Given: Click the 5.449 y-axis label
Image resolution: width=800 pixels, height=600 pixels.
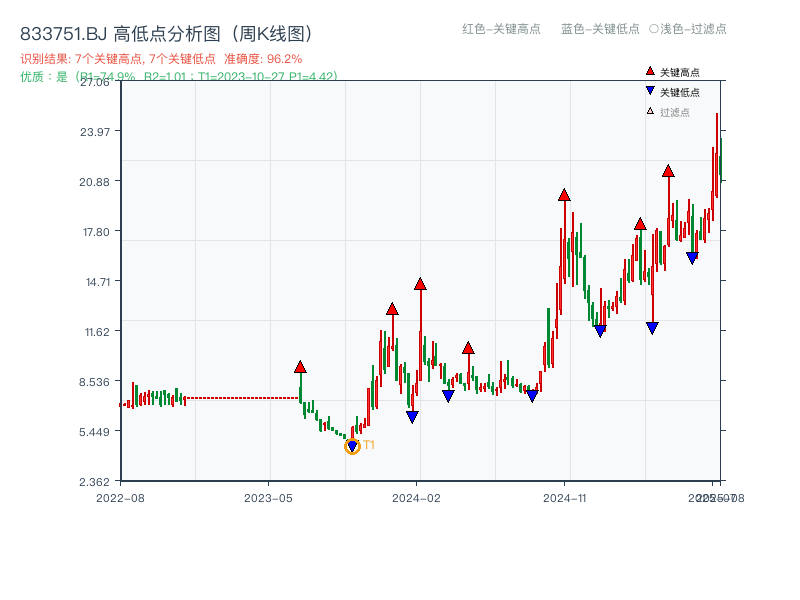Looking at the screenshot, I should (x=94, y=432).
